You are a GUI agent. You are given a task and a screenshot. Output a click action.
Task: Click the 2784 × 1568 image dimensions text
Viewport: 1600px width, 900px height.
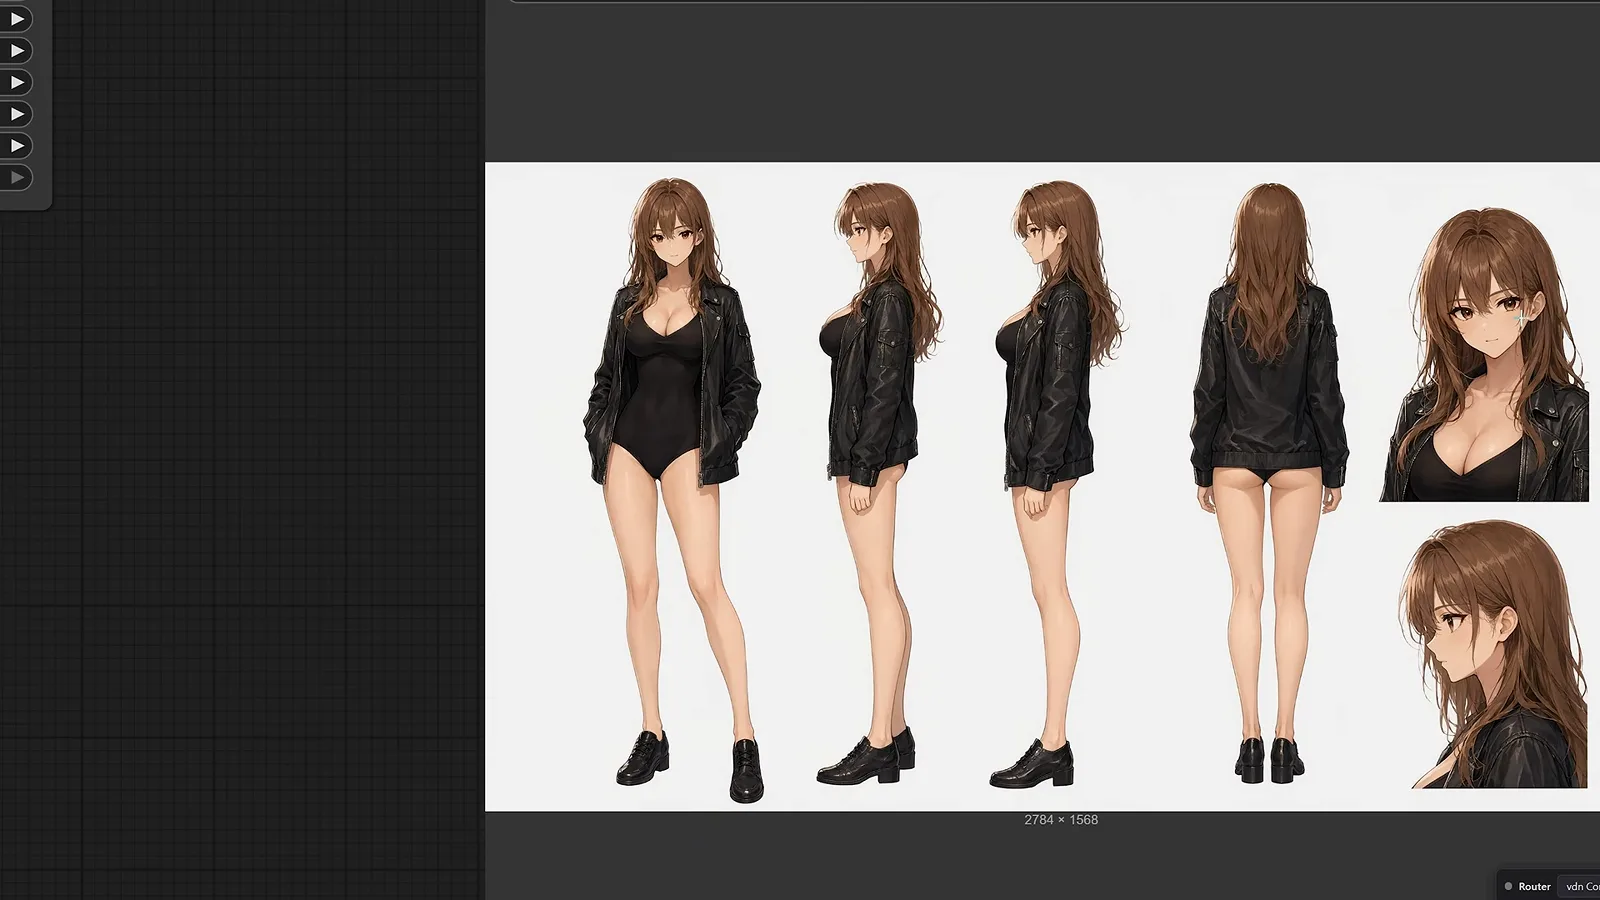tap(1061, 820)
